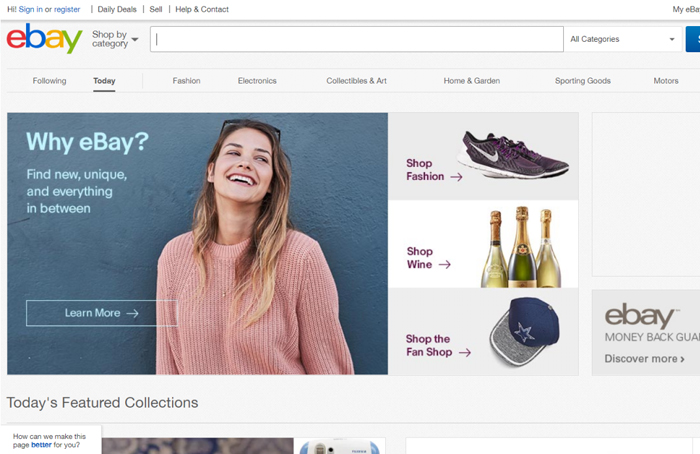Click the Shop Wine link text
The width and height of the screenshot is (700, 454).
click(x=420, y=258)
